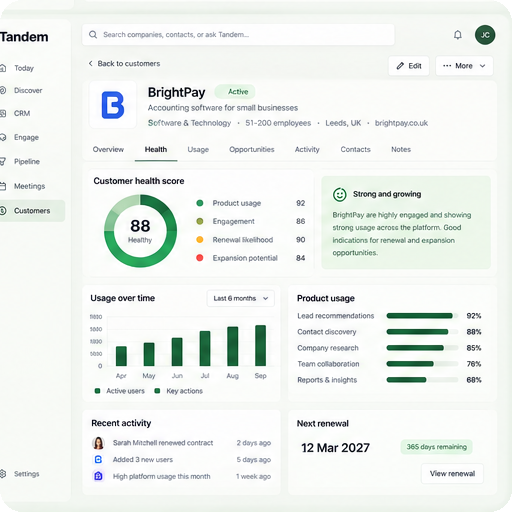Toggle the Active users chart legend
The image size is (512, 512).
(x=120, y=391)
